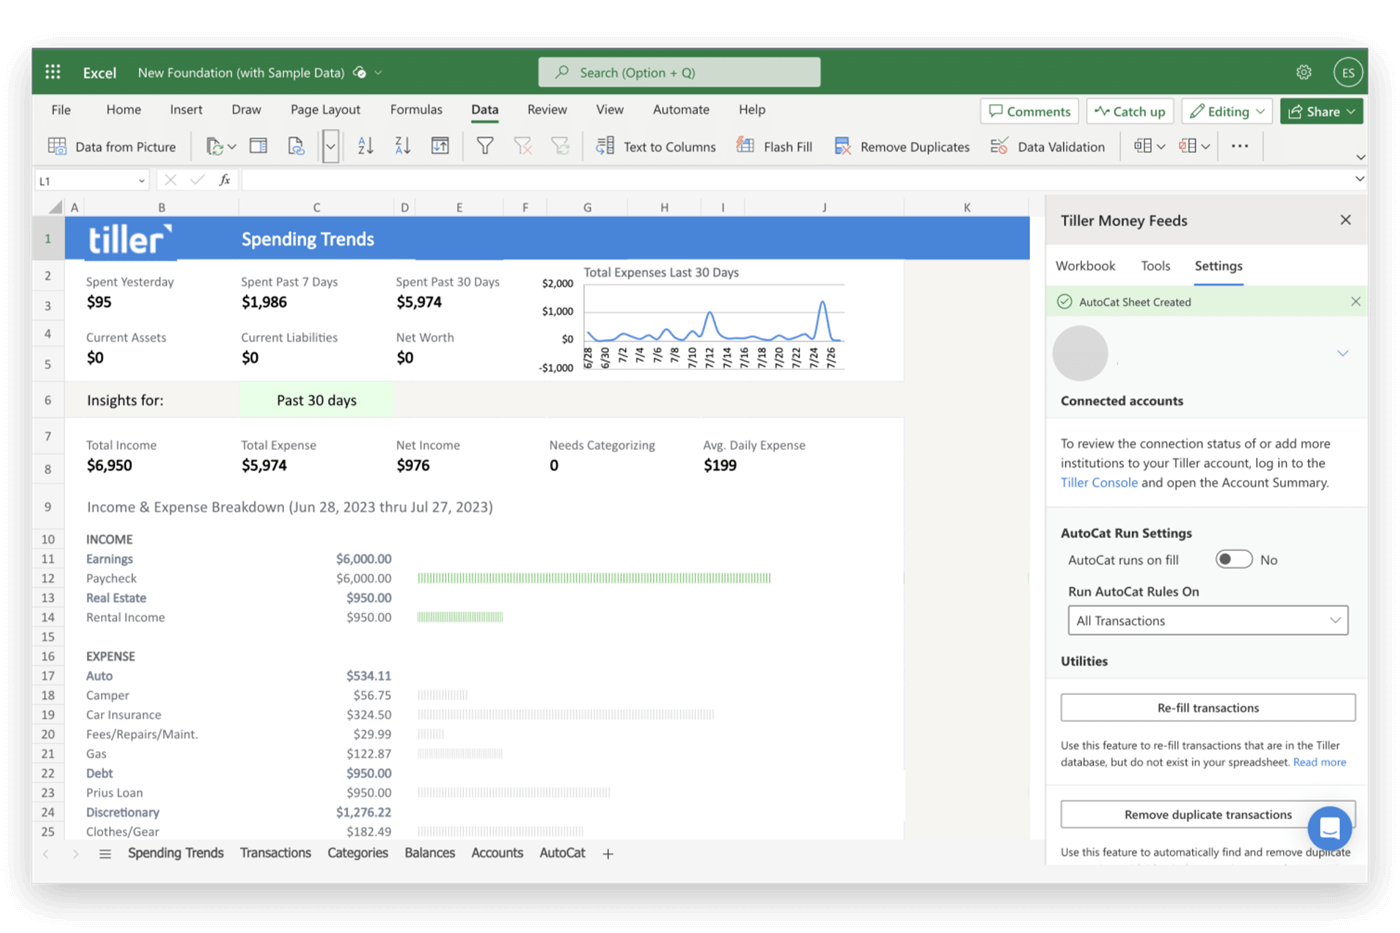Image resolution: width=1400 pixels, height=933 pixels.
Task: Open the AutoCat sheet tab
Action: click(562, 853)
